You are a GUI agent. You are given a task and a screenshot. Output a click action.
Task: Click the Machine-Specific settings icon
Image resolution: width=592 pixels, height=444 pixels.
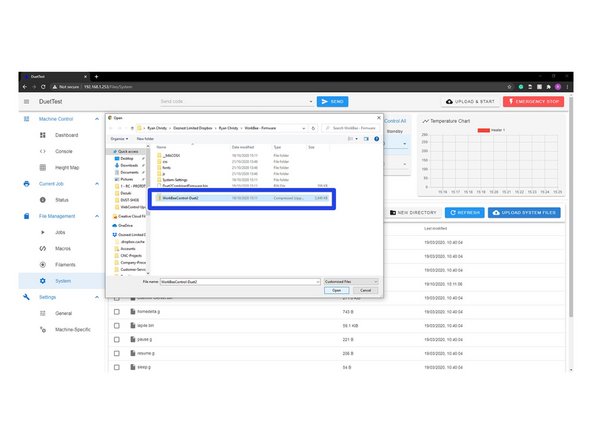point(43,330)
